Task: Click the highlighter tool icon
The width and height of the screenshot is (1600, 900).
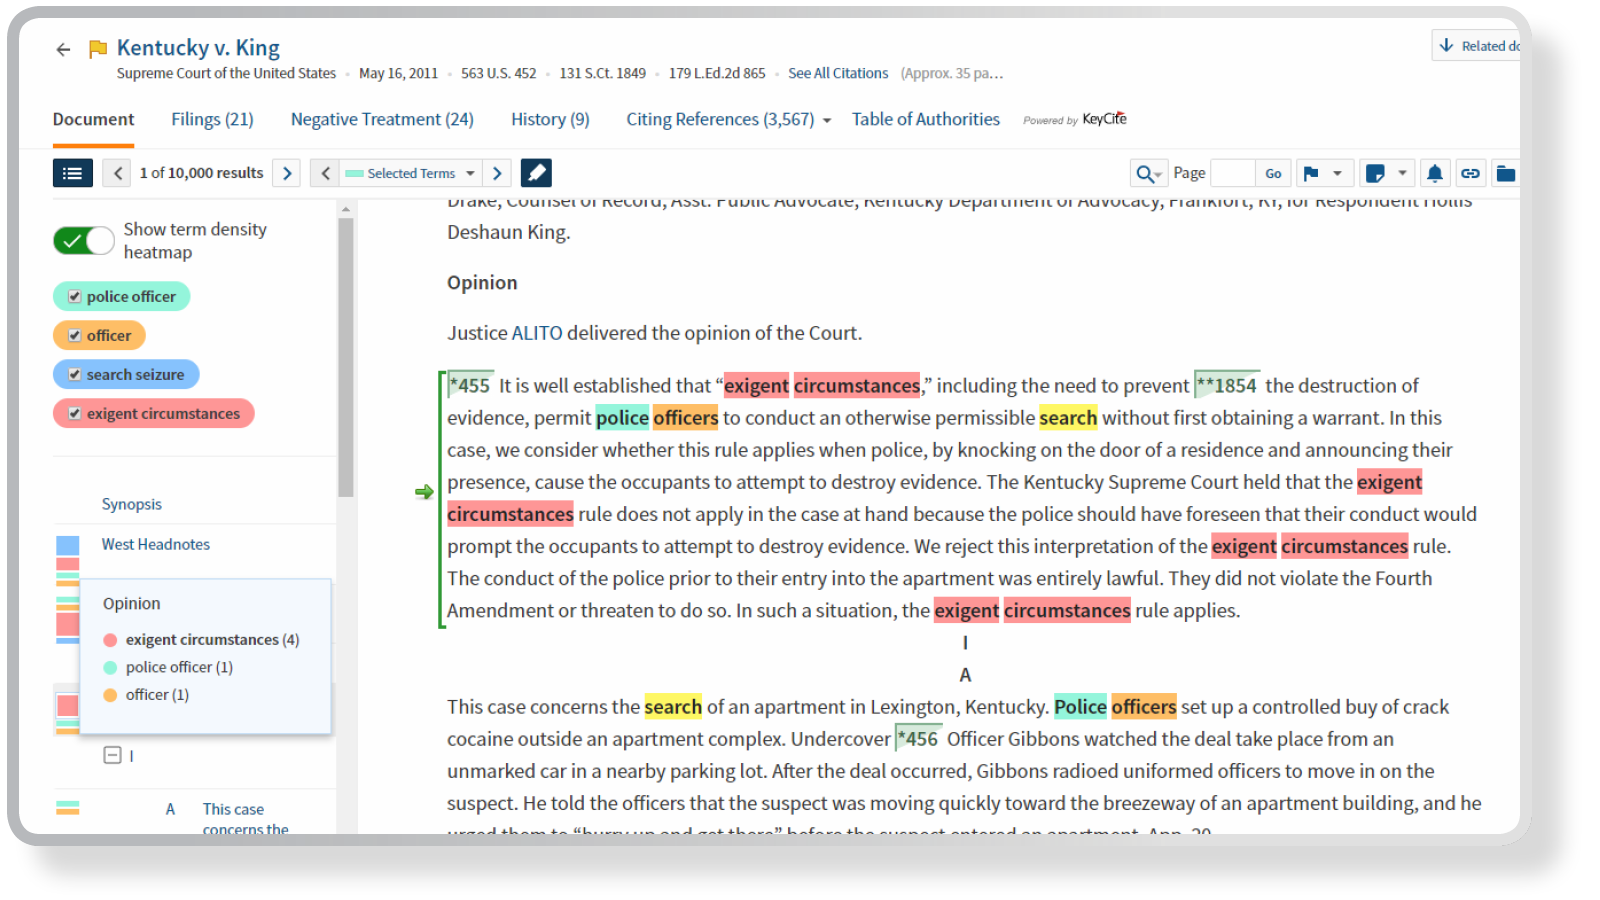Action: coord(536,173)
